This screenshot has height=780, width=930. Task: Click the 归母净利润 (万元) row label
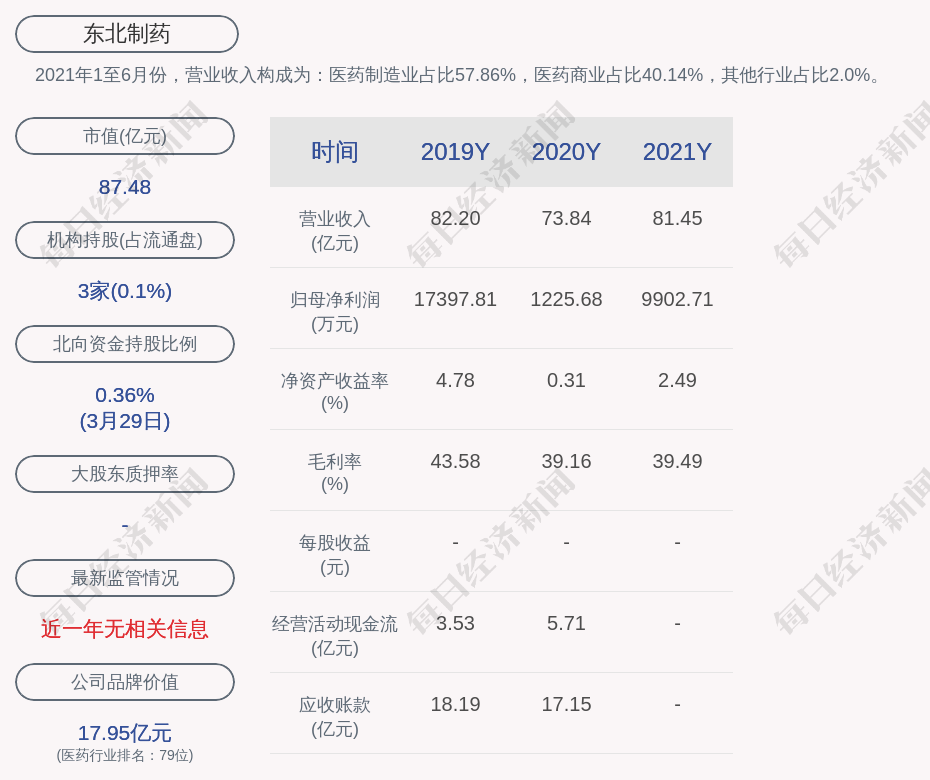[x=335, y=312]
